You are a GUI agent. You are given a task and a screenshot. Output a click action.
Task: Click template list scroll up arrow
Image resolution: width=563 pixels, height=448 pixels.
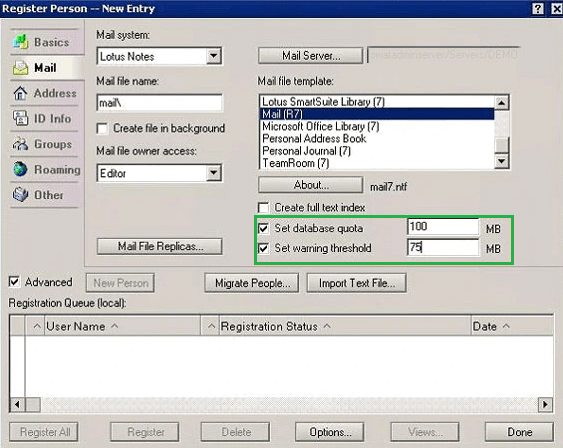pyautogui.click(x=502, y=103)
